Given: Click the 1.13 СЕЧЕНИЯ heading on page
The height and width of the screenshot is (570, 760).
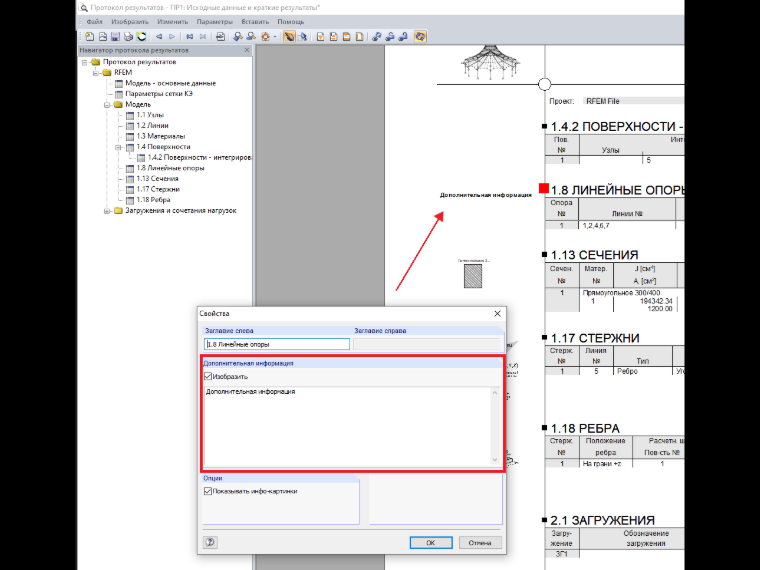Looking at the screenshot, I should [x=594, y=255].
